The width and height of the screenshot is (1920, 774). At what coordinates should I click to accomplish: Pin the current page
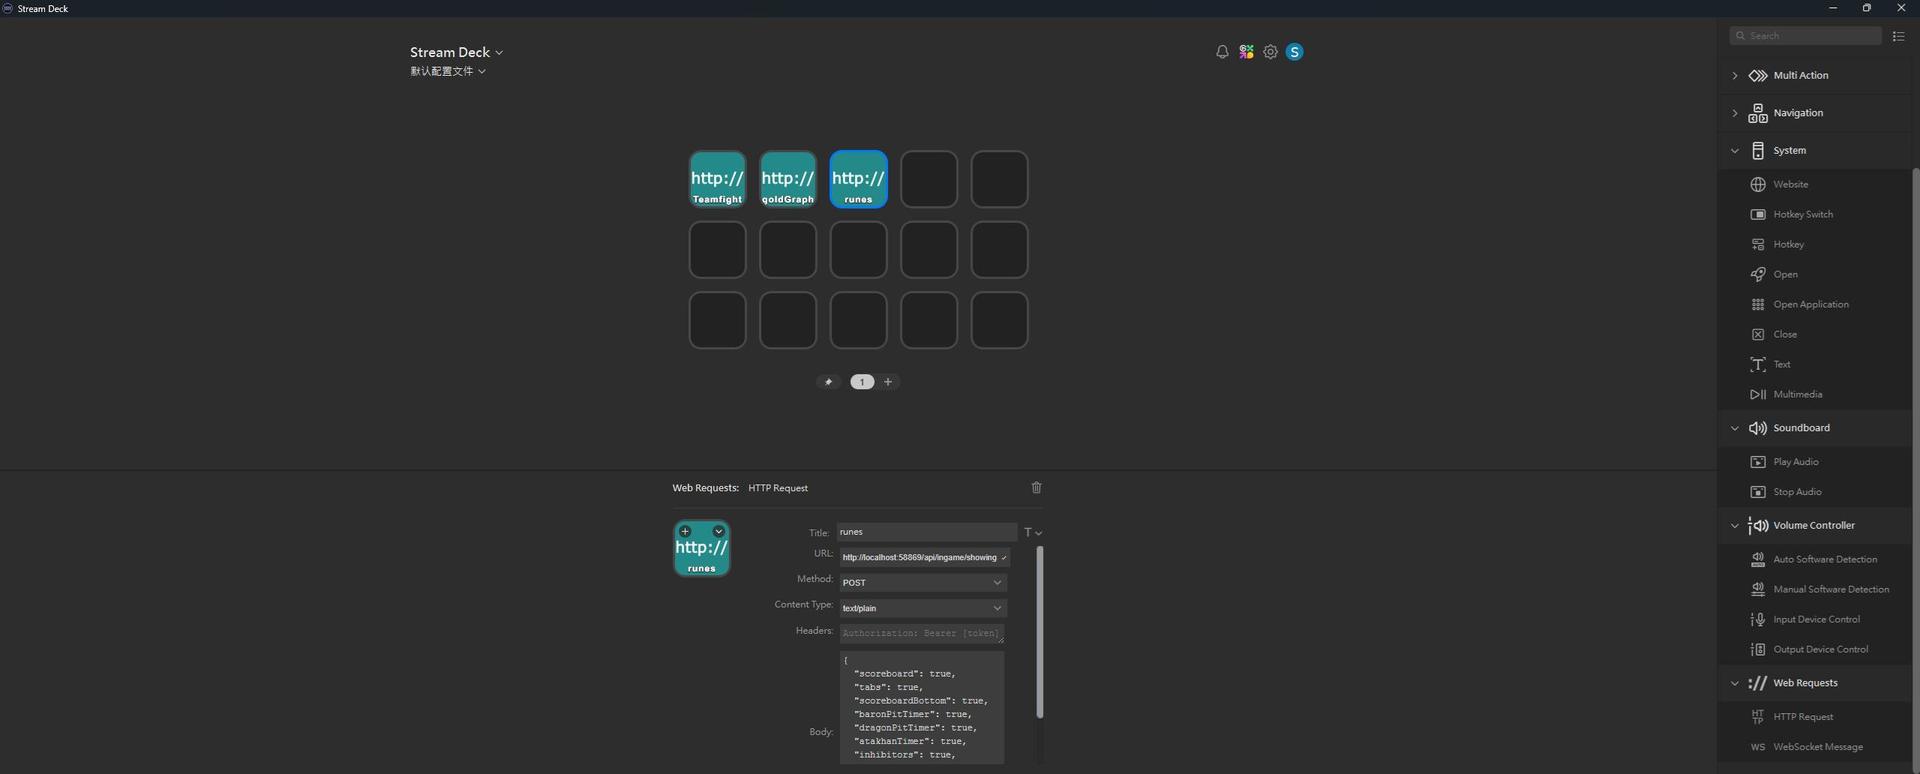coord(828,382)
